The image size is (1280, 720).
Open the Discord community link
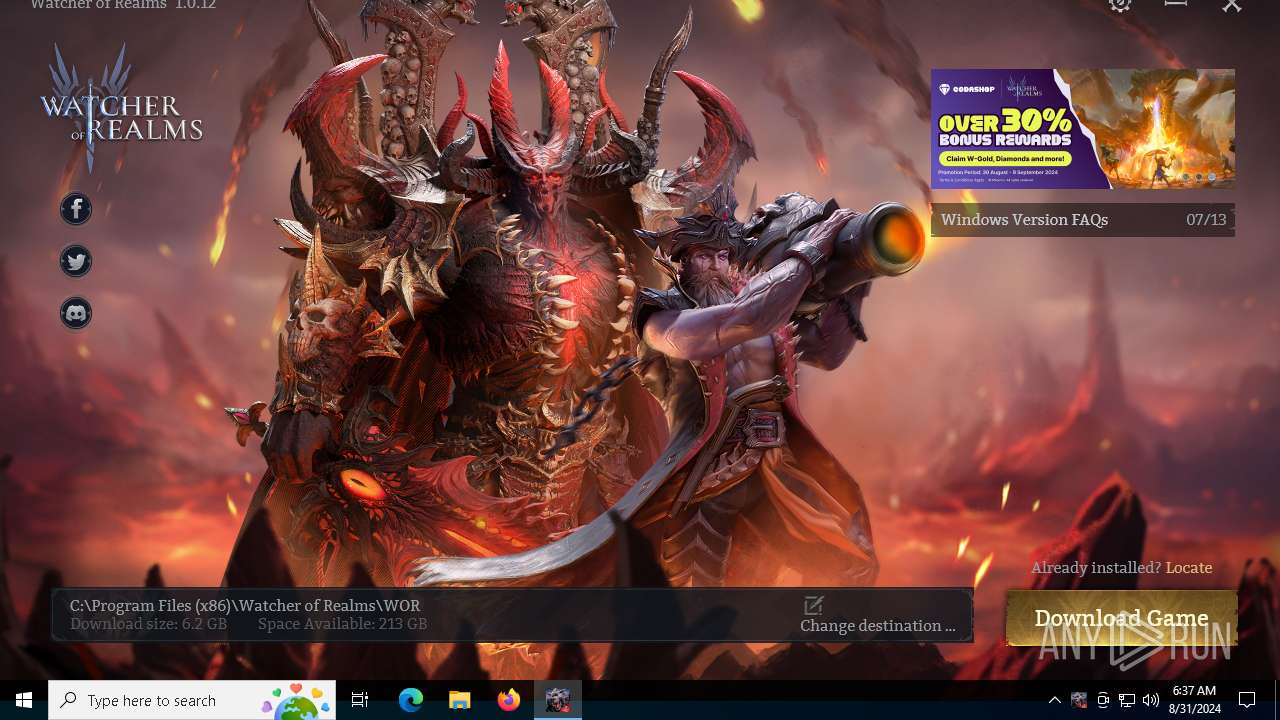(76, 313)
